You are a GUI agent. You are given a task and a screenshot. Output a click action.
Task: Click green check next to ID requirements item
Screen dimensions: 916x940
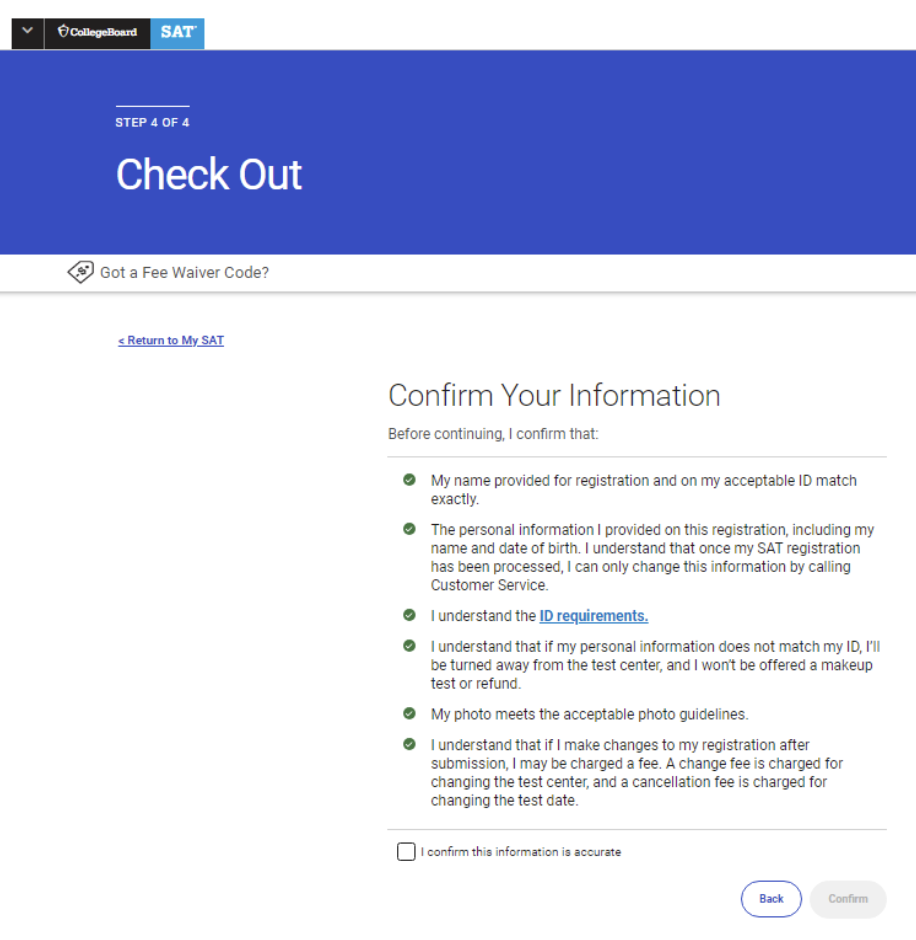[408, 615]
